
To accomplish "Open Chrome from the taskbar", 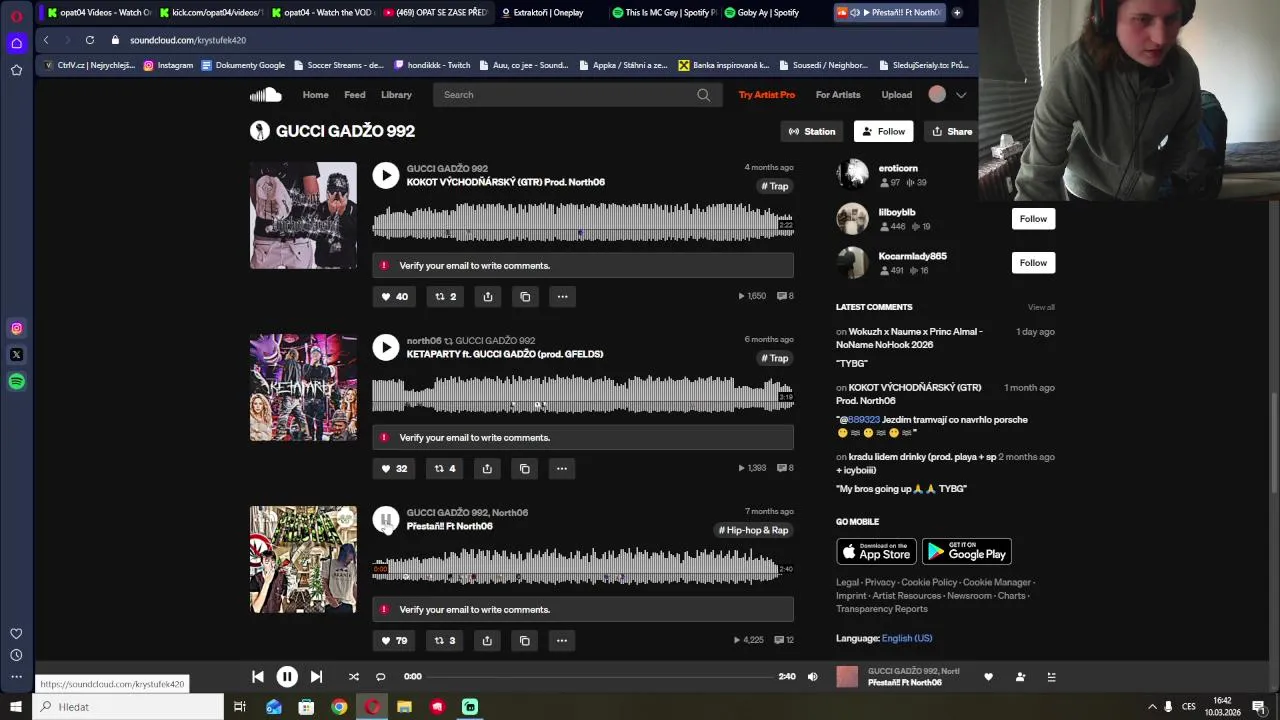I will pyautogui.click(x=339, y=707).
